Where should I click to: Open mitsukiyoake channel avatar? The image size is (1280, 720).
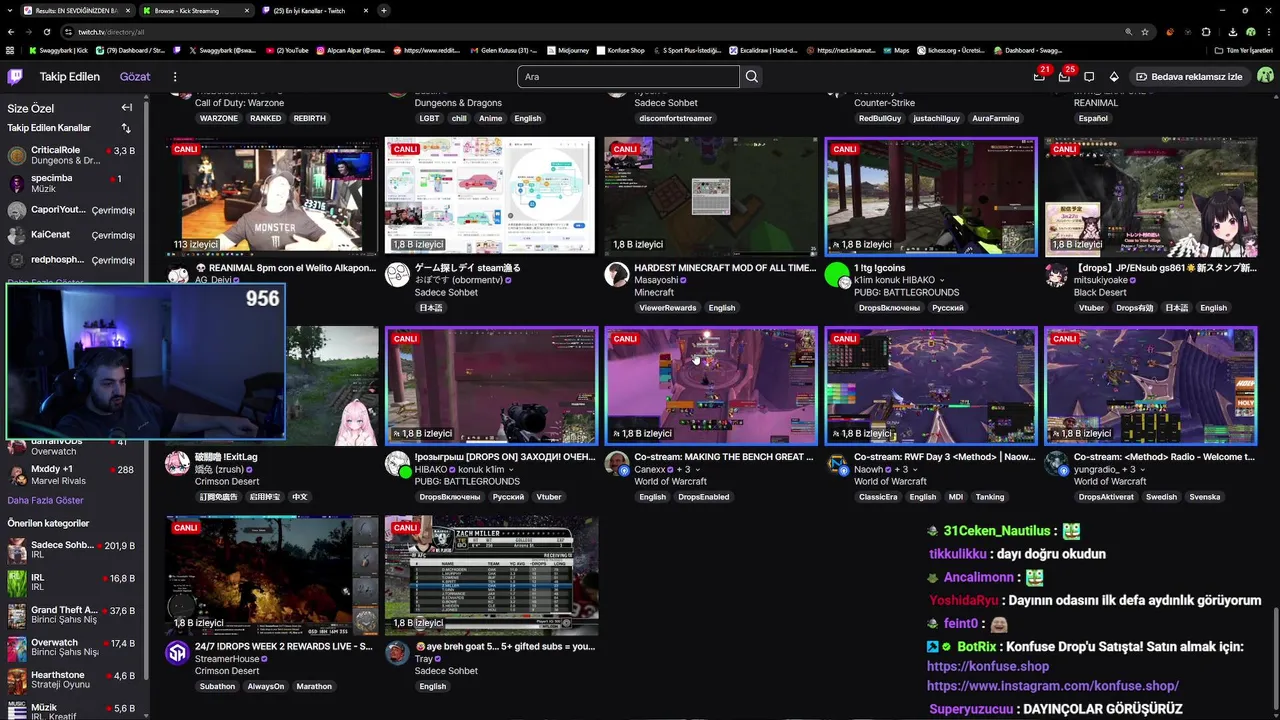tap(1057, 275)
